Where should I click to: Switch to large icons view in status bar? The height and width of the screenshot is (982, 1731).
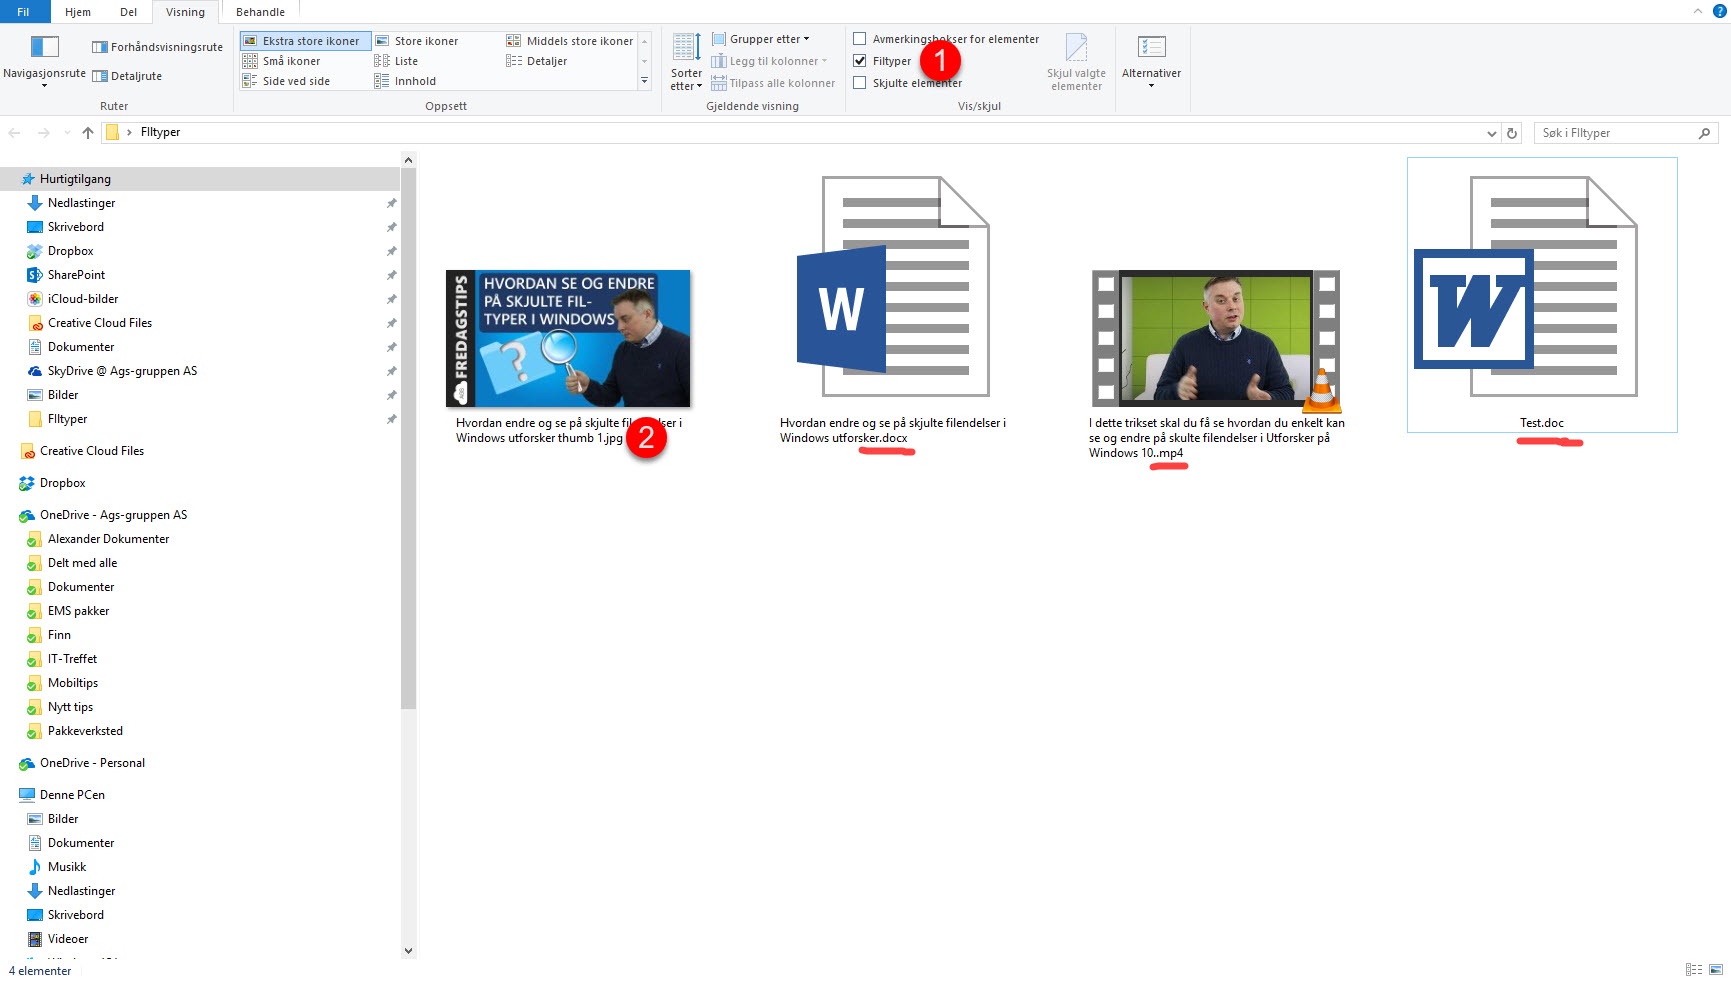click(1716, 969)
